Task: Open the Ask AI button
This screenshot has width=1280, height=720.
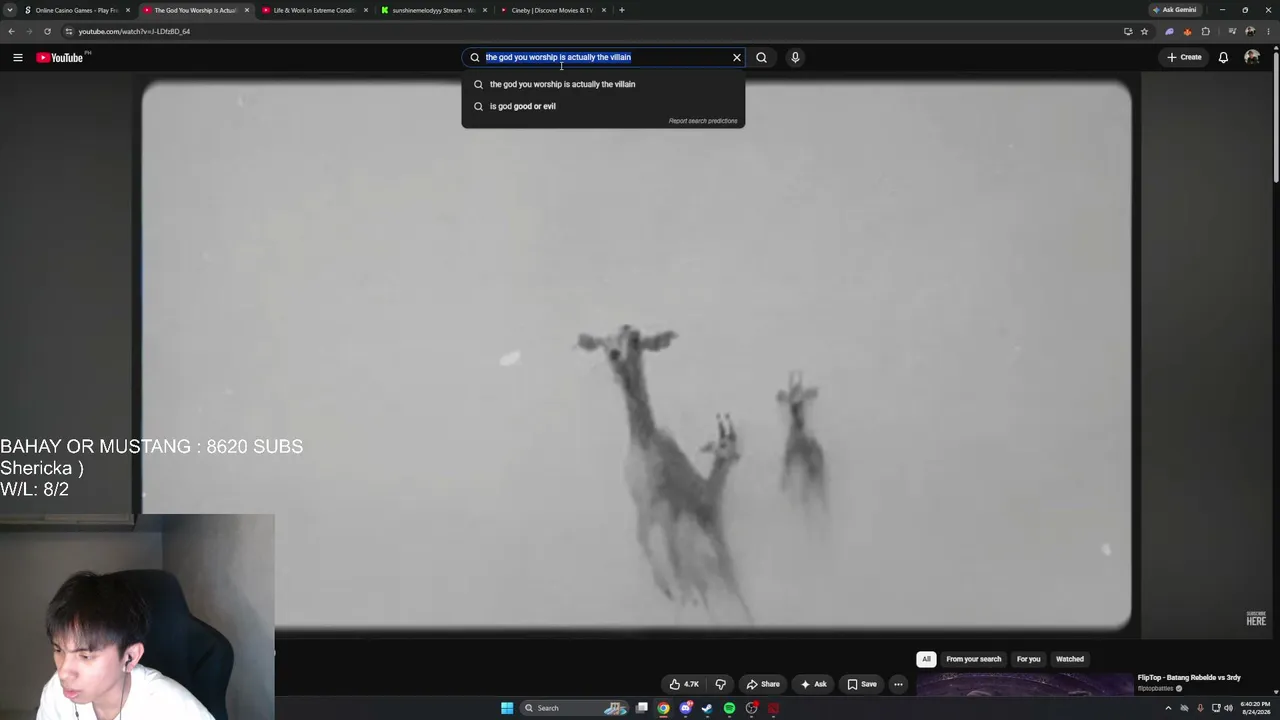Action: pos(814,684)
